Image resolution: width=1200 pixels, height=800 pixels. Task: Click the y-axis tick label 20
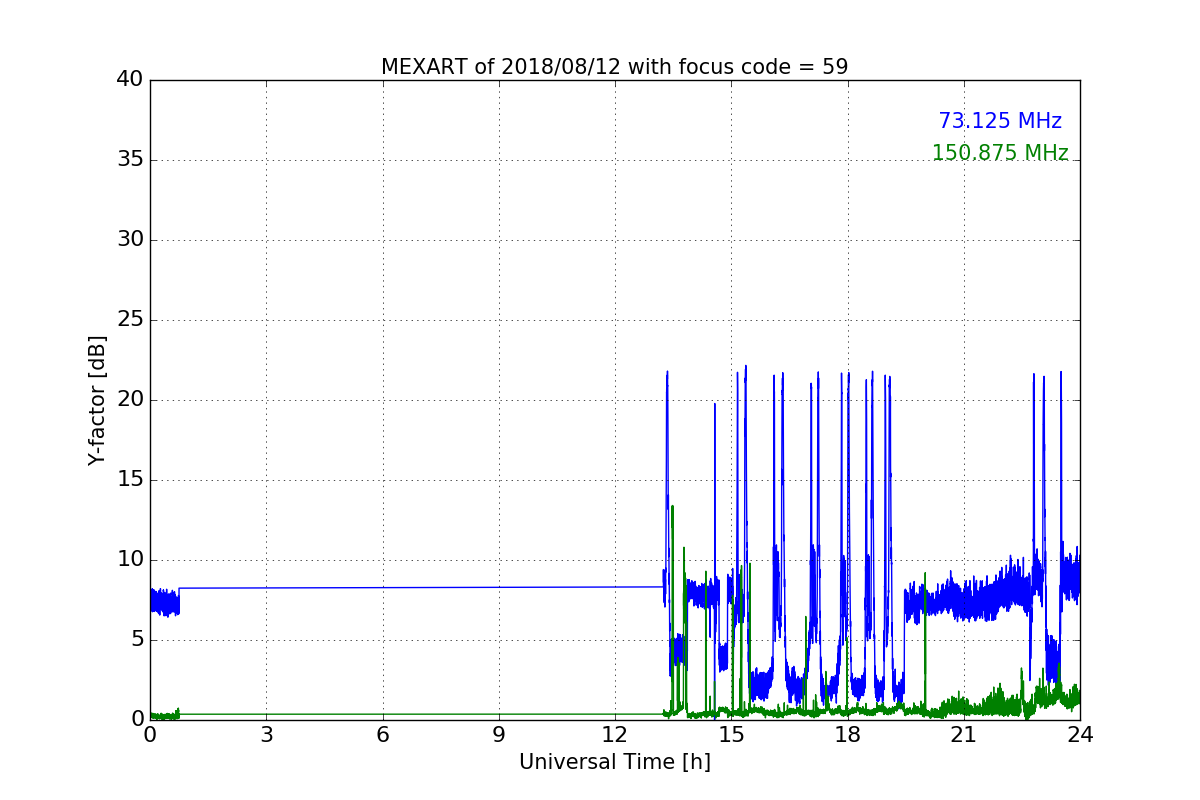coord(130,400)
